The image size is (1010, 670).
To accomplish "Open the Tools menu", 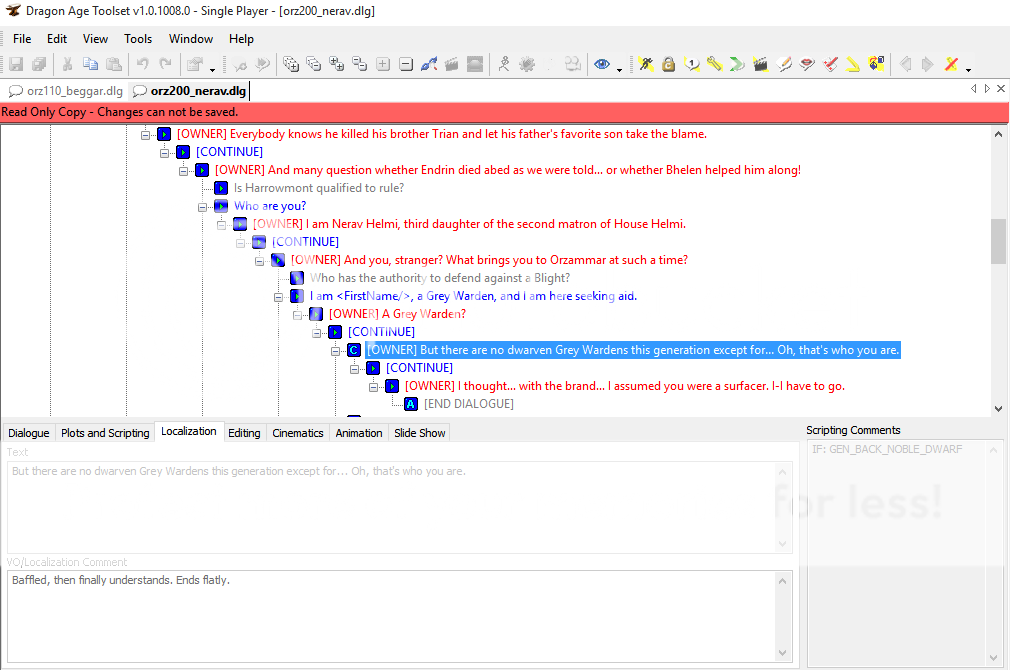I will [138, 39].
